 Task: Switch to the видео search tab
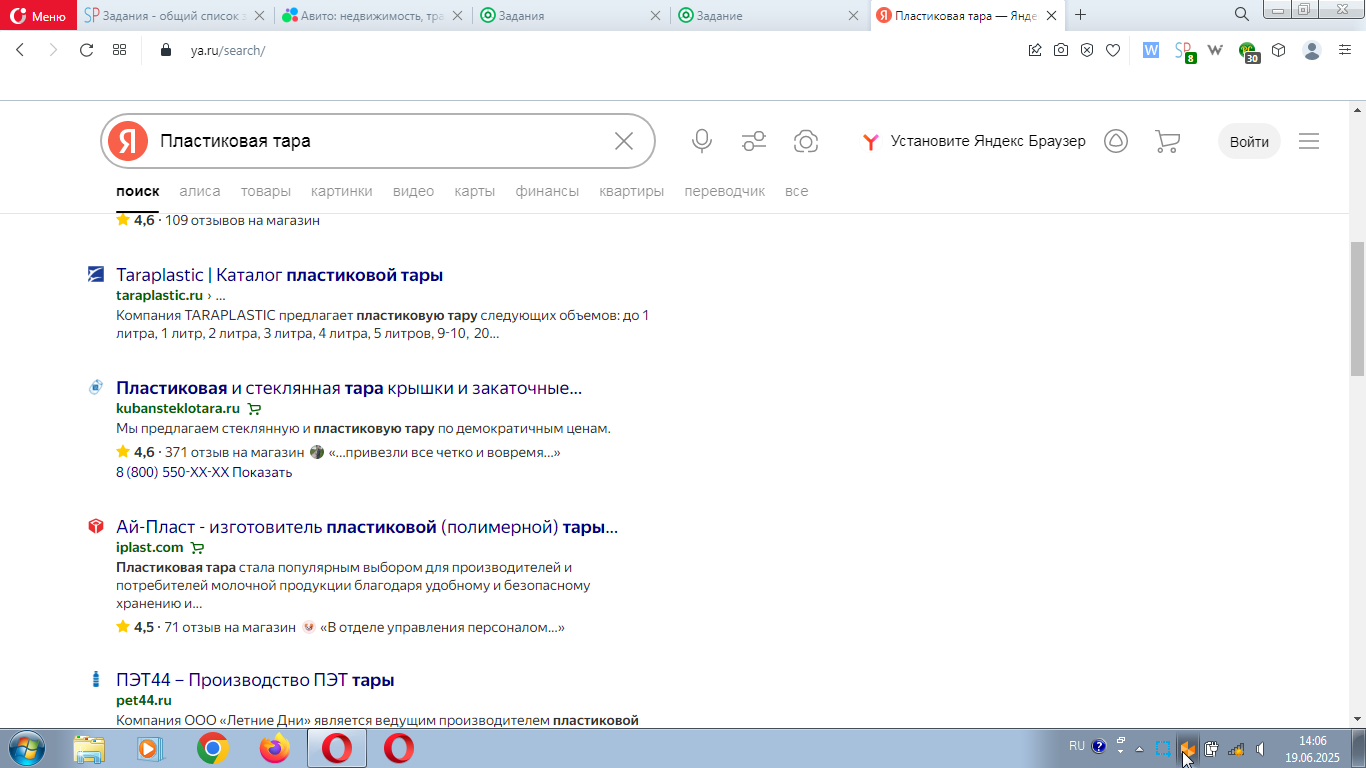pyautogui.click(x=413, y=191)
